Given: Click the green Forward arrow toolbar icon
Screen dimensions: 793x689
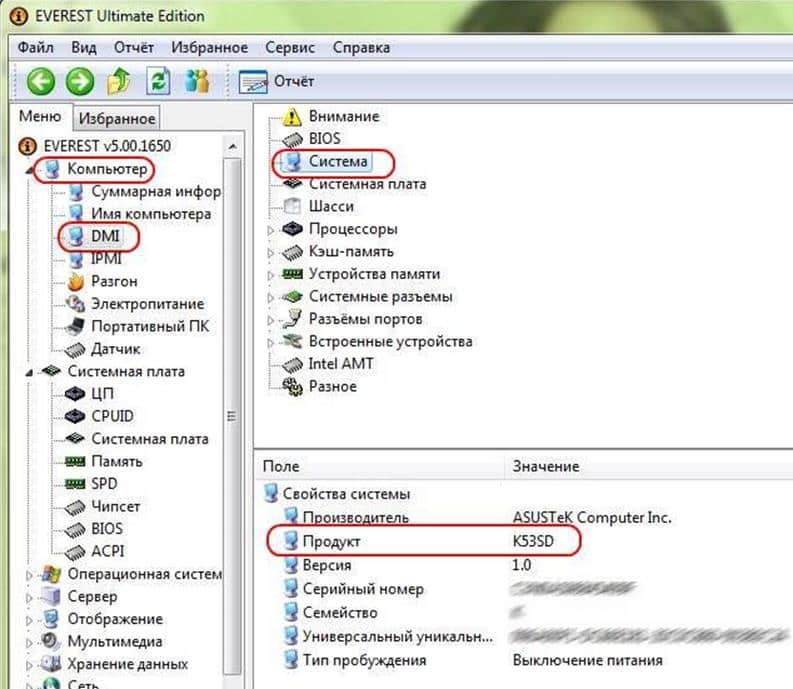Looking at the screenshot, I should coord(79,81).
